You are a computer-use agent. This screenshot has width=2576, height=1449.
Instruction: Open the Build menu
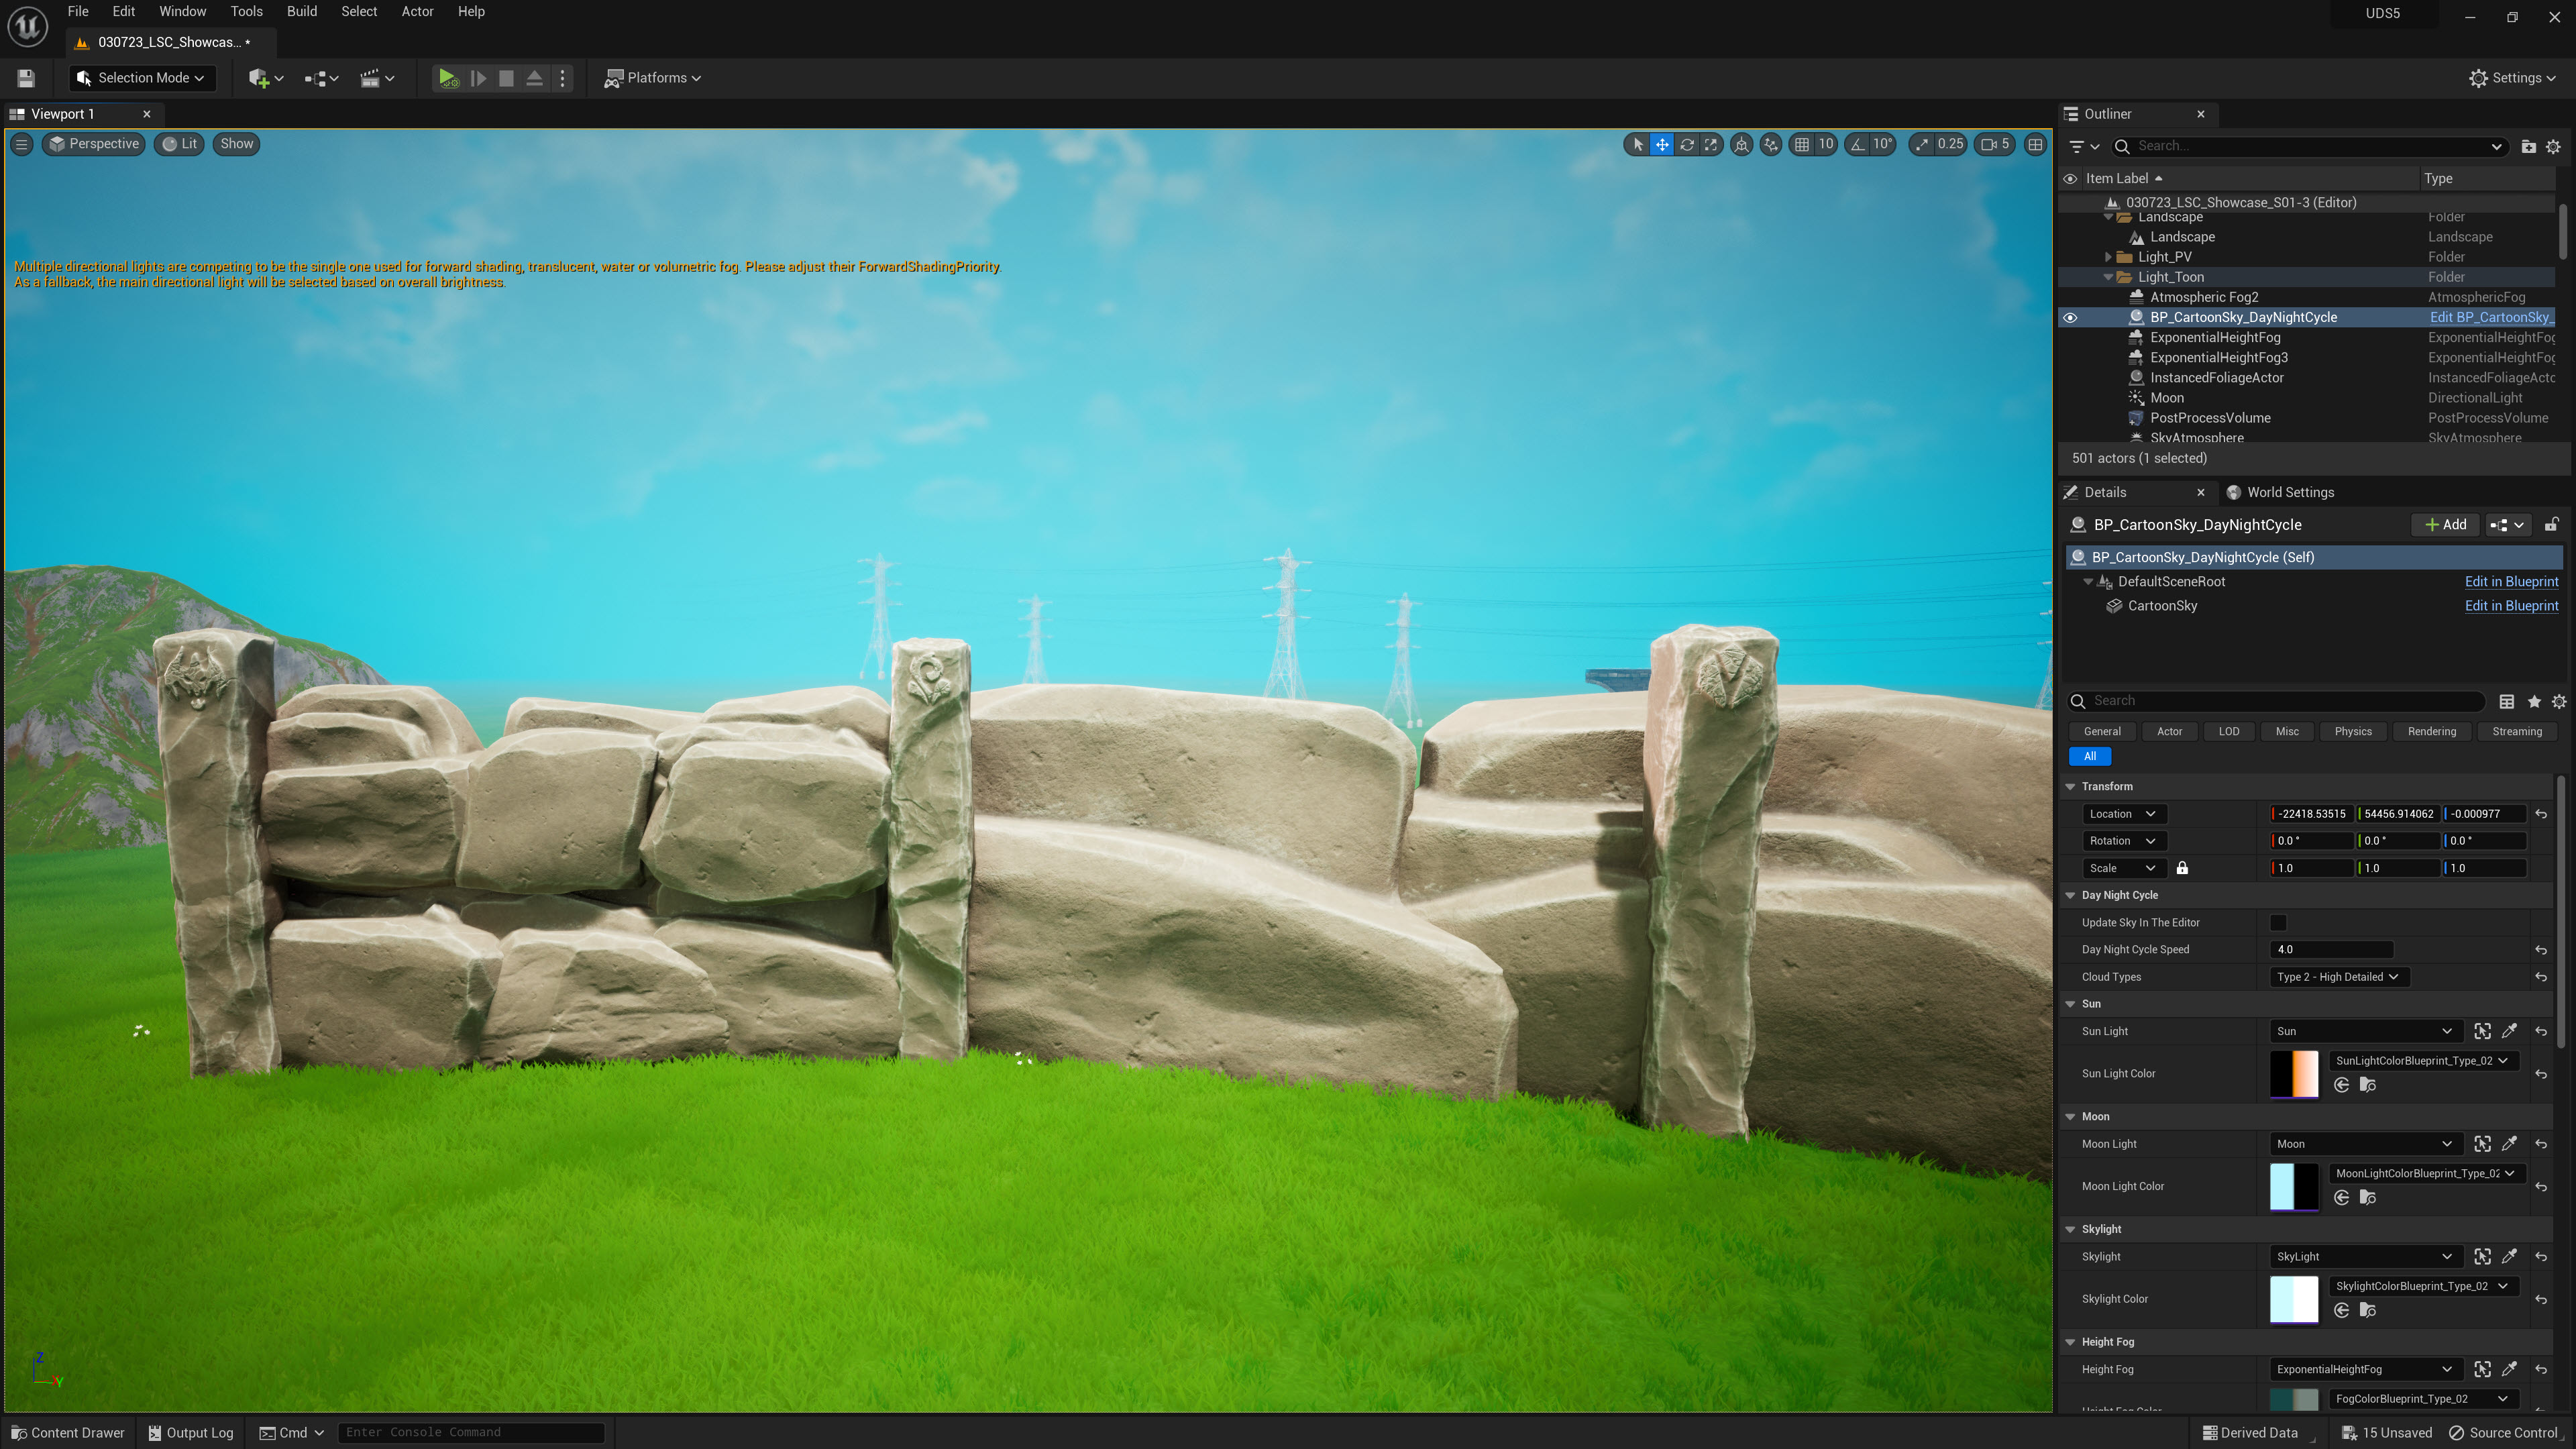click(301, 12)
